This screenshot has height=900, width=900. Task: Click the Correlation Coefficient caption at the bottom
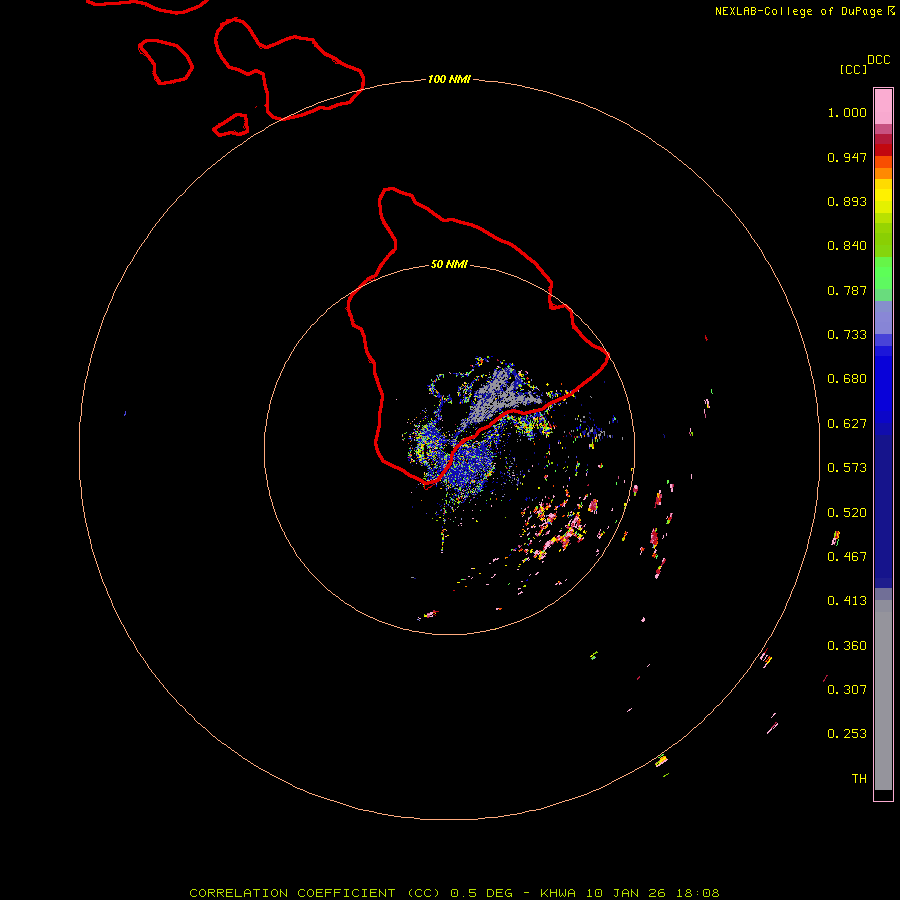click(454, 893)
